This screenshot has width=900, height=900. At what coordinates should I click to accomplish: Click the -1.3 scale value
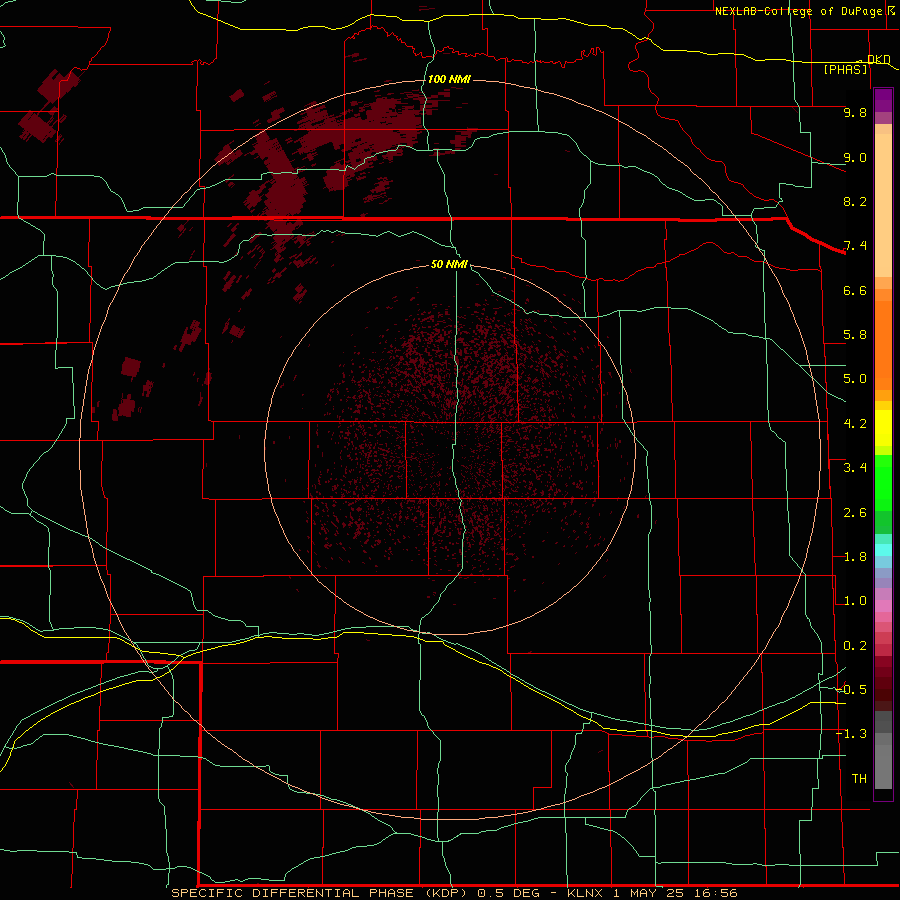[x=852, y=734]
